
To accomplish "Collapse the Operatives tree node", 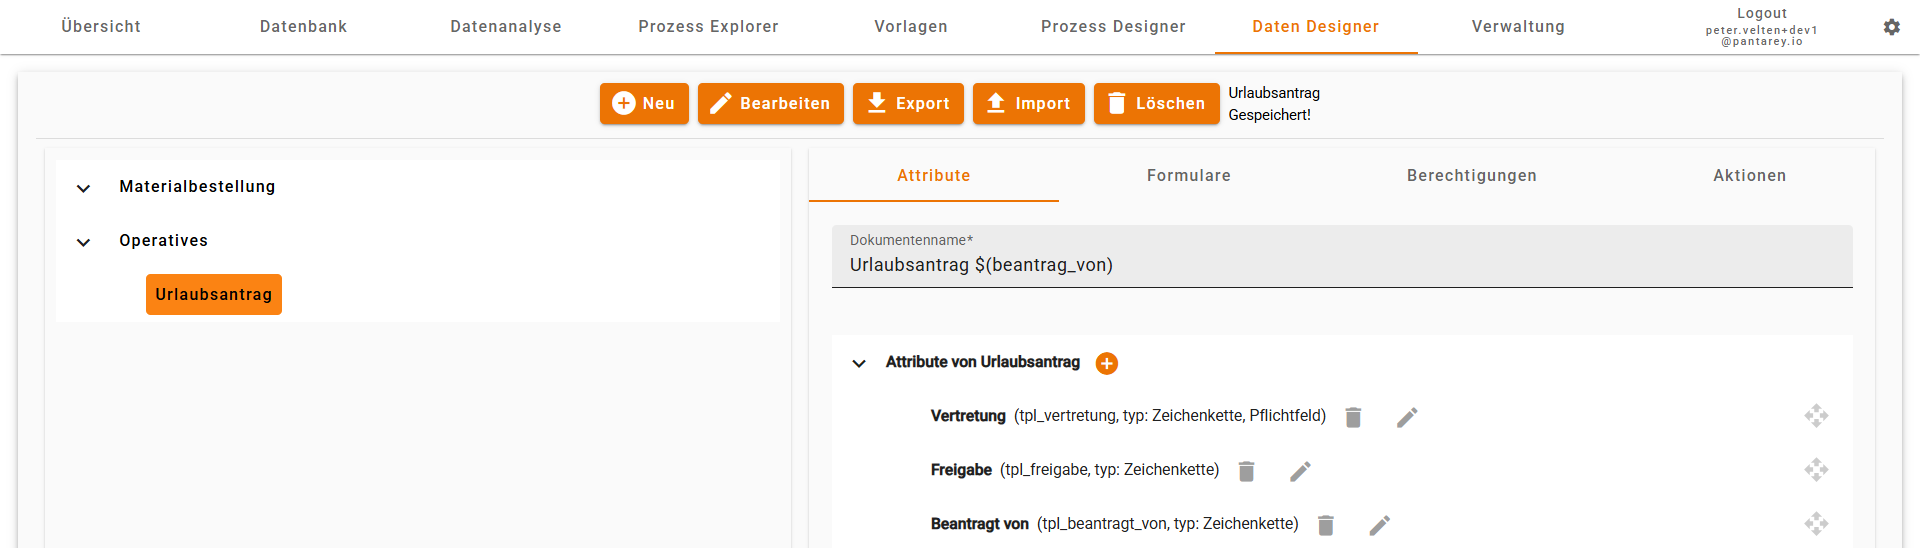I will click(x=84, y=242).
